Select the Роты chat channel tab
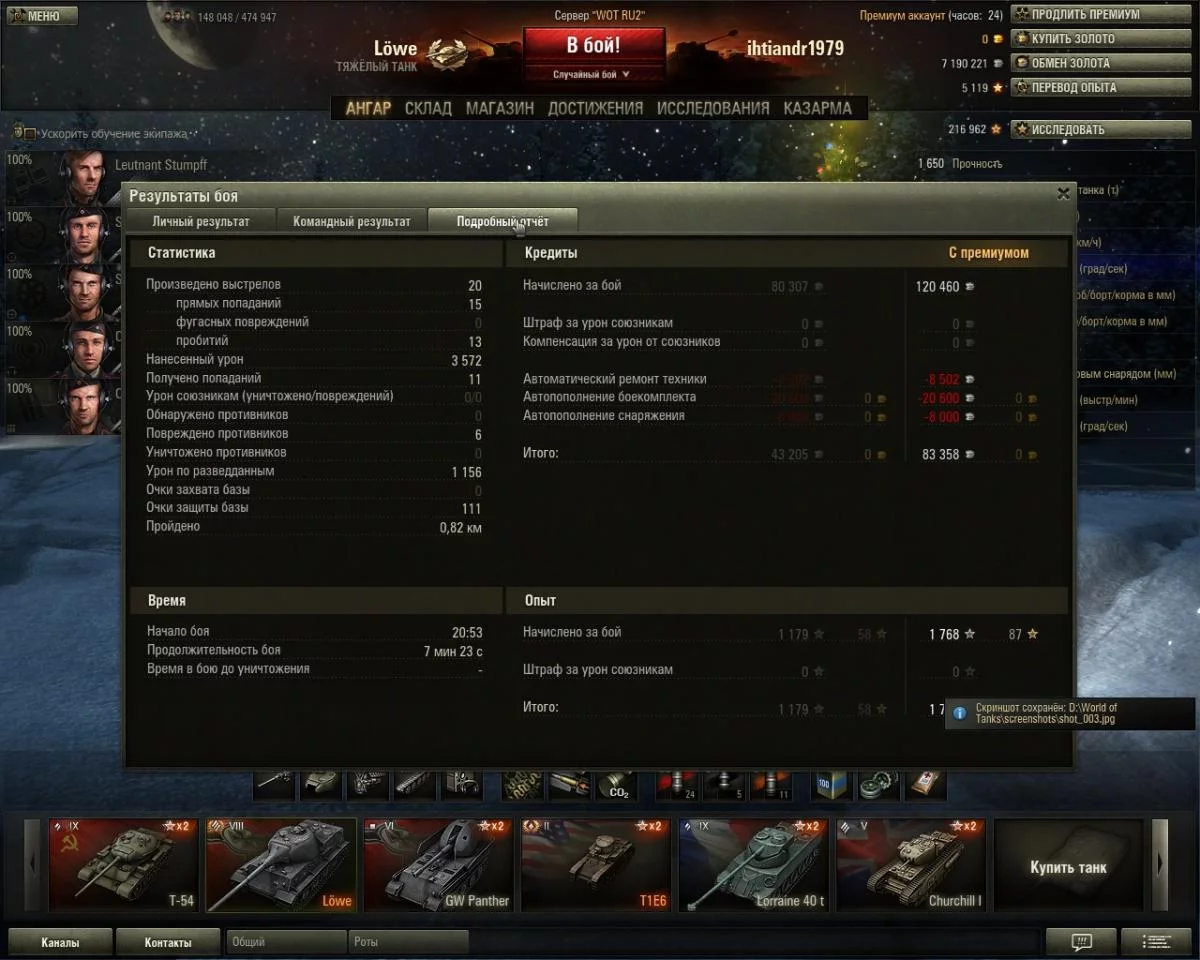The width and height of the screenshot is (1200, 960). 408,942
